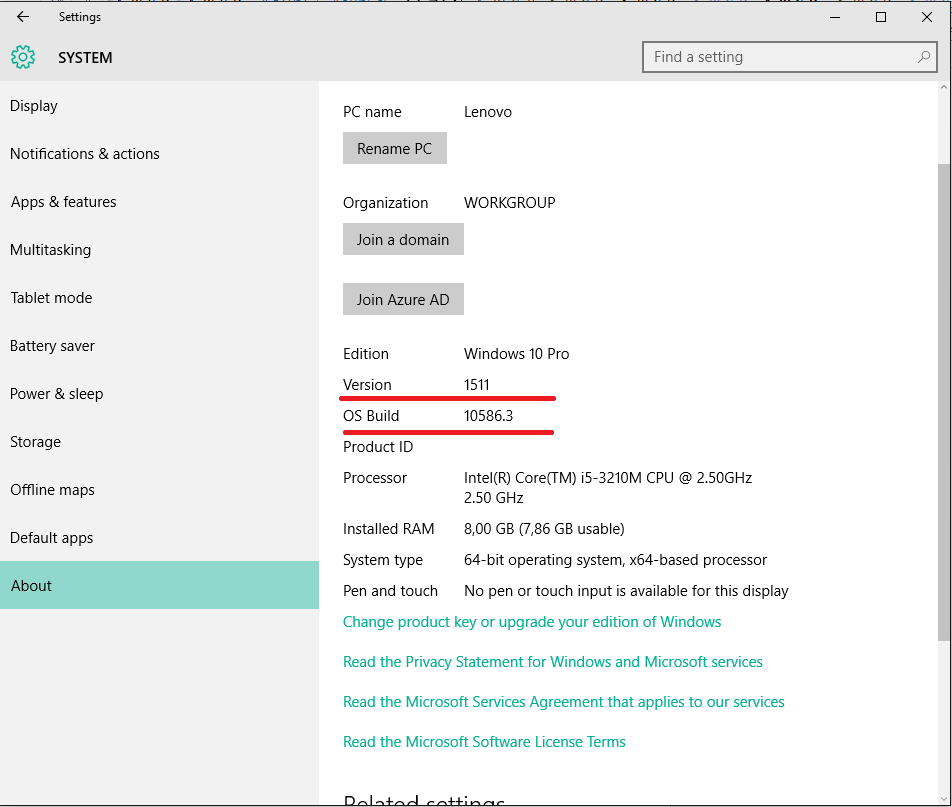
Task: Click the Windows 10 Pro edition value
Action: tap(517, 354)
